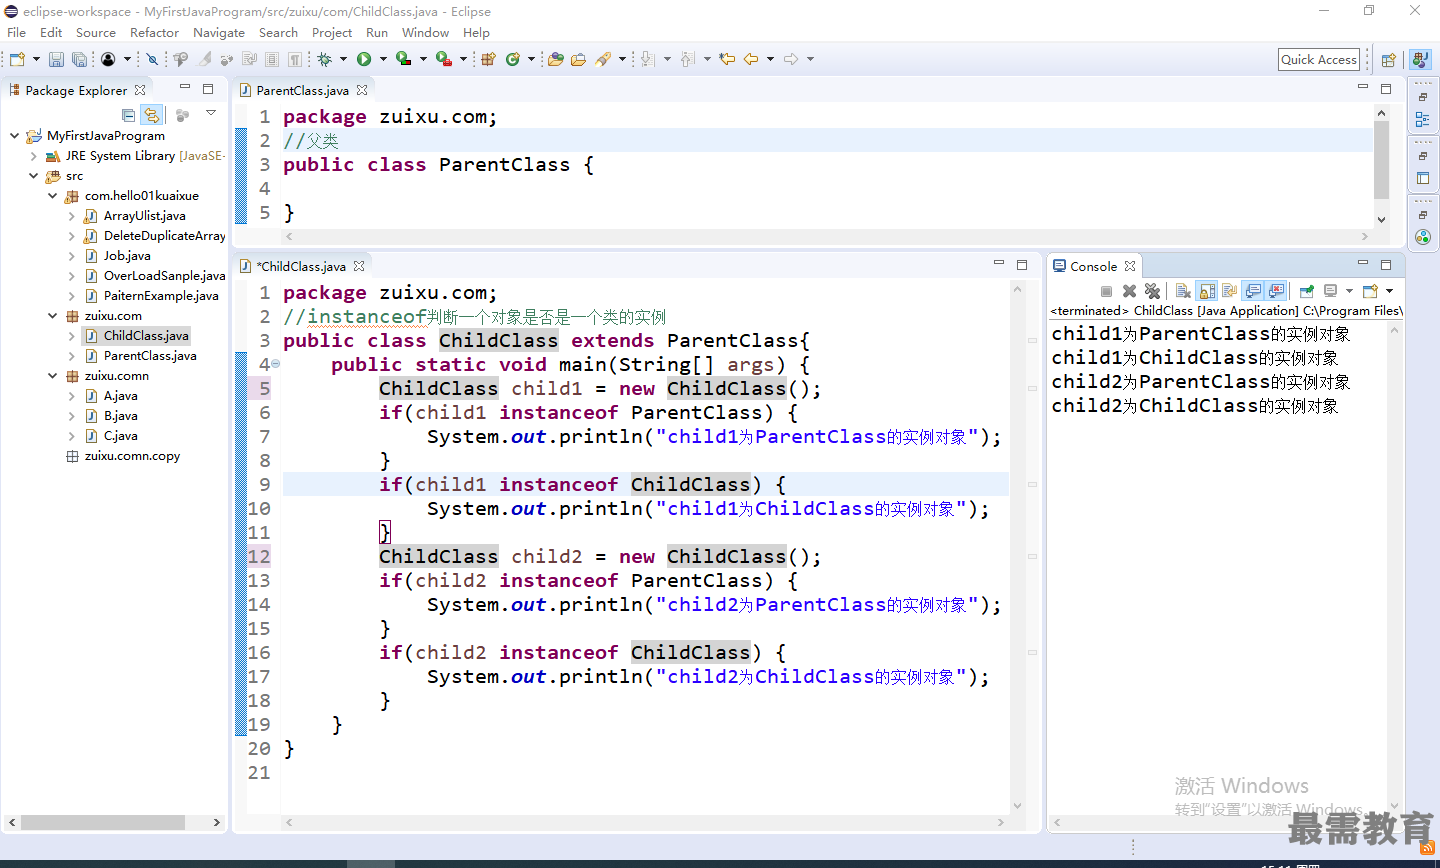This screenshot has height=868, width=1440.
Task: Click the External Tools run icon
Action: click(x=444, y=59)
